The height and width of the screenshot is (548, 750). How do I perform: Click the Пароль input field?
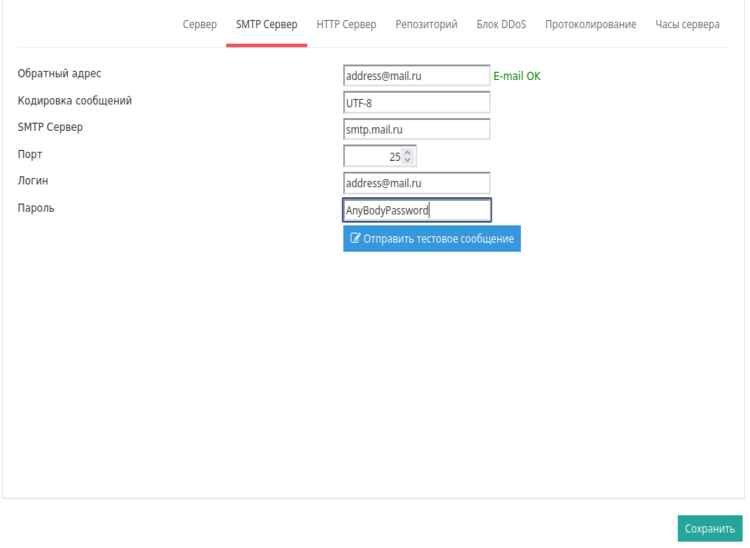click(x=416, y=210)
